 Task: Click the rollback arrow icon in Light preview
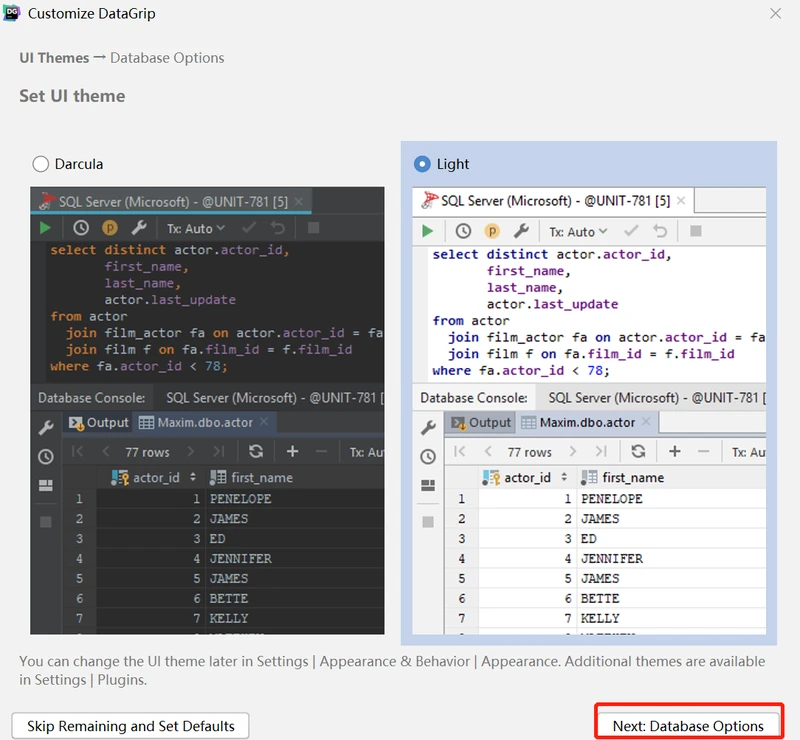[660, 231]
